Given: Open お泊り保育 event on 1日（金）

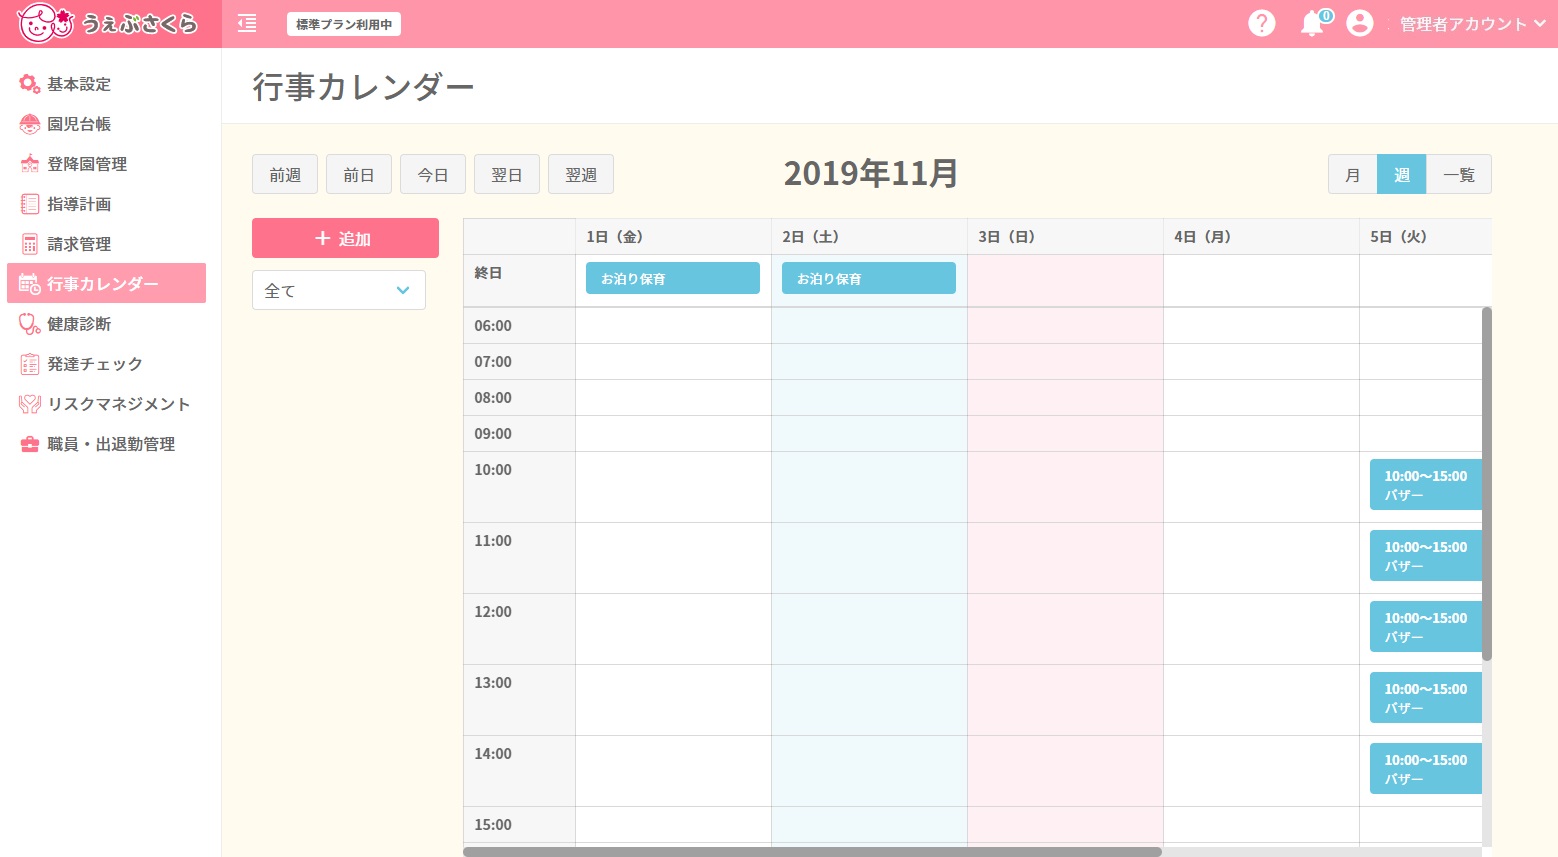Looking at the screenshot, I should (673, 278).
